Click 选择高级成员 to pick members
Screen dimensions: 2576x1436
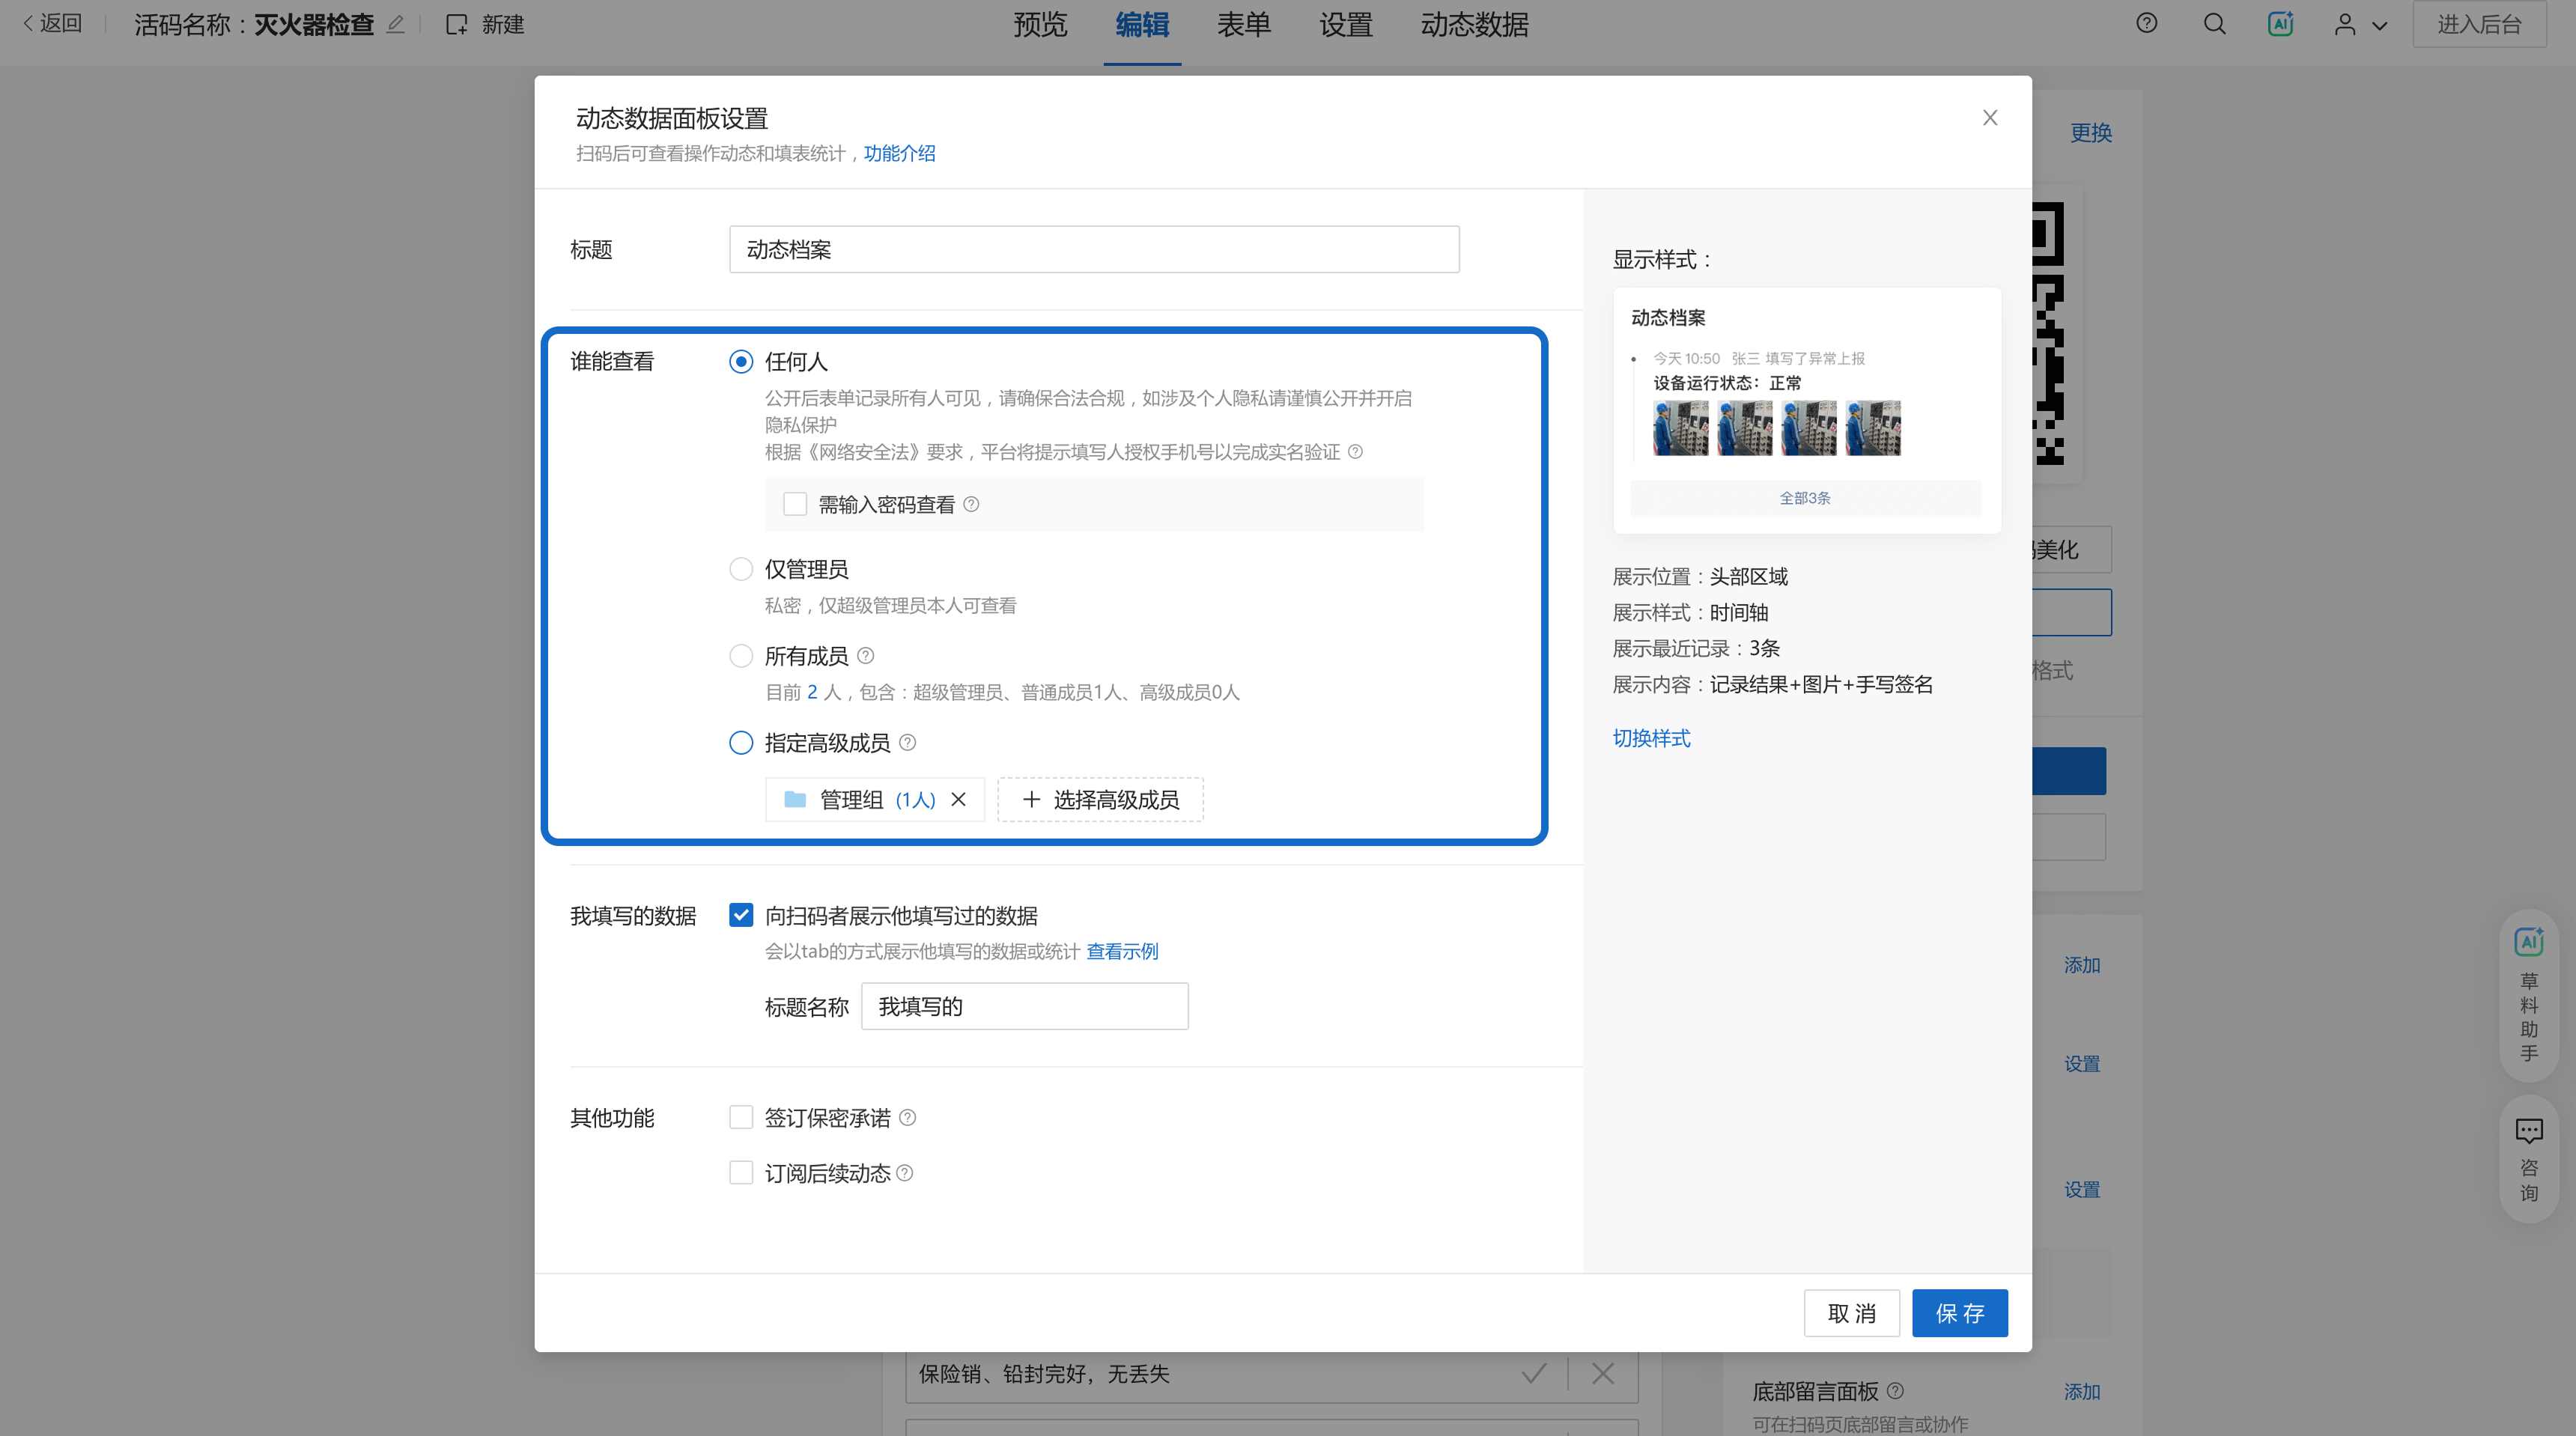point(1100,799)
